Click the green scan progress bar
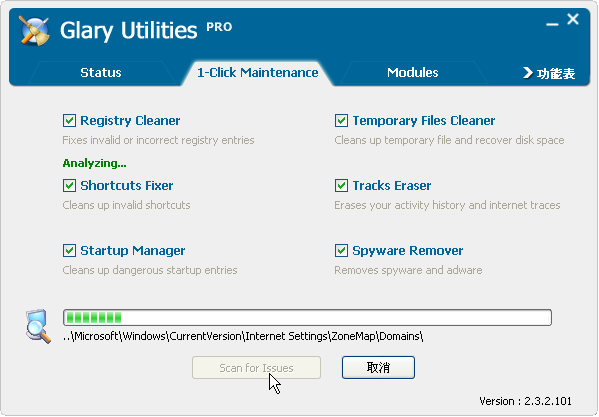This screenshot has height=417, width=599. pyautogui.click(x=307, y=317)
